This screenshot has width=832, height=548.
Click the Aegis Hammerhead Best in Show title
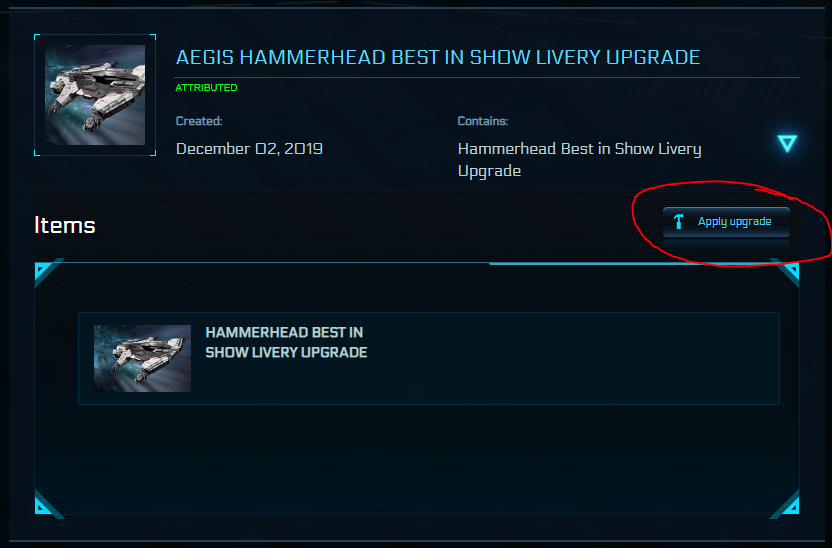click(438, 57)
